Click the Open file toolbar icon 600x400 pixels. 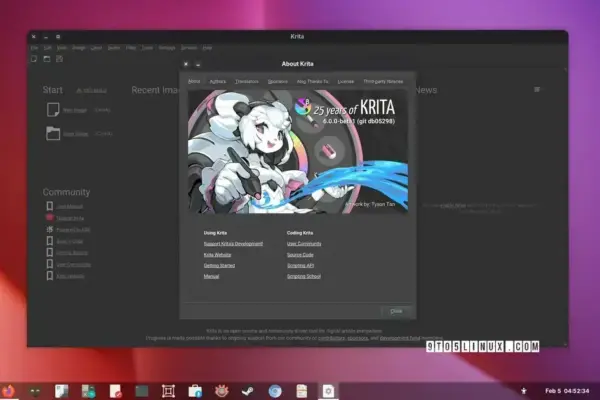click(47, 59)
